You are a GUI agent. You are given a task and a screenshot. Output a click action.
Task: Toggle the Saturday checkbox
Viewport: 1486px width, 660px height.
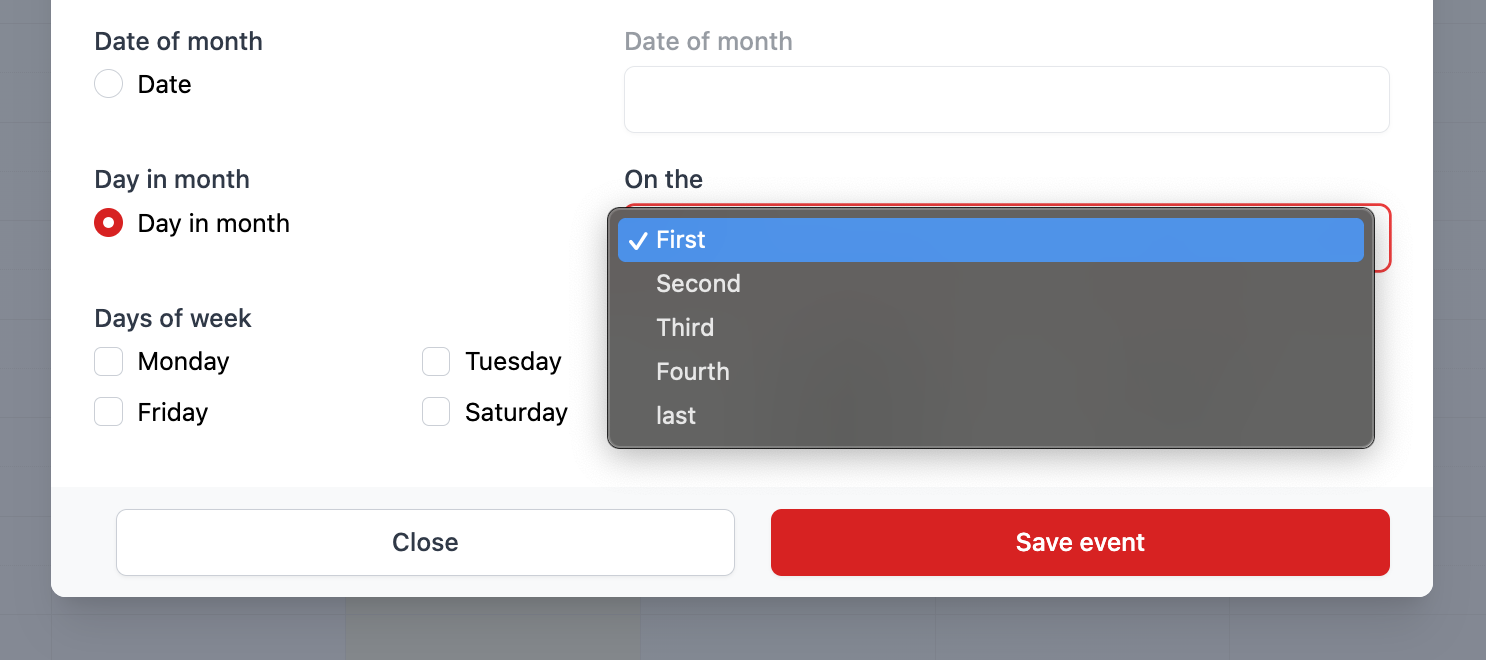(436, 412)
